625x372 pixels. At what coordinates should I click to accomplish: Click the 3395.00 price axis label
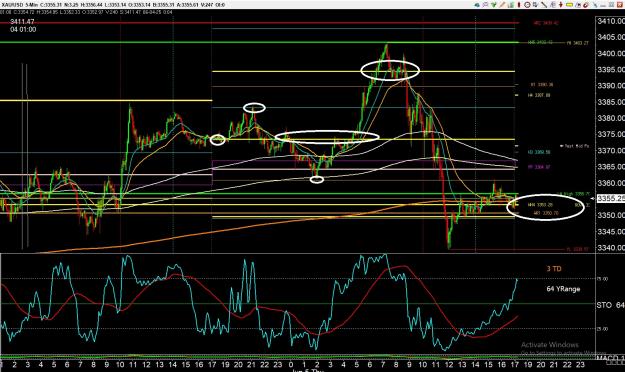click(x=611, y=69)
